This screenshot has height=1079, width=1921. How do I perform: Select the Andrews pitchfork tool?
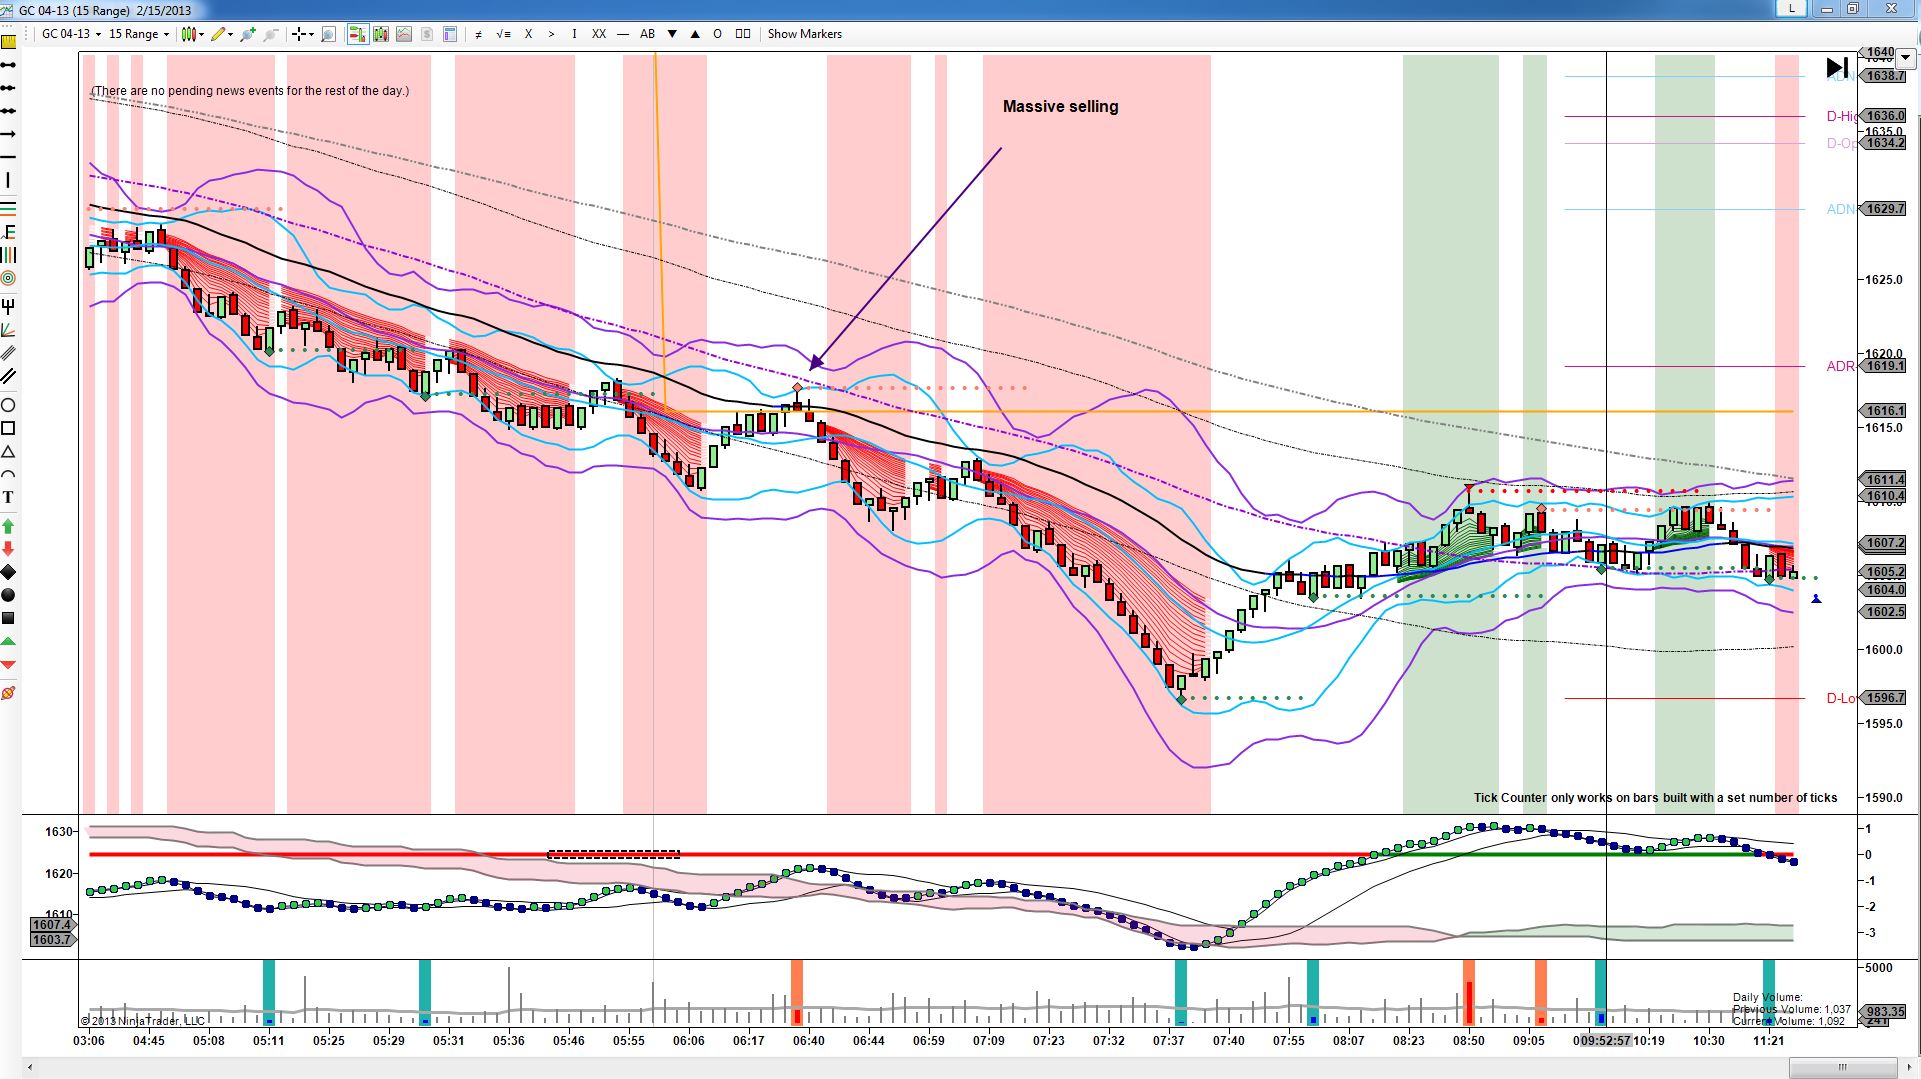[x=9, y=306]
